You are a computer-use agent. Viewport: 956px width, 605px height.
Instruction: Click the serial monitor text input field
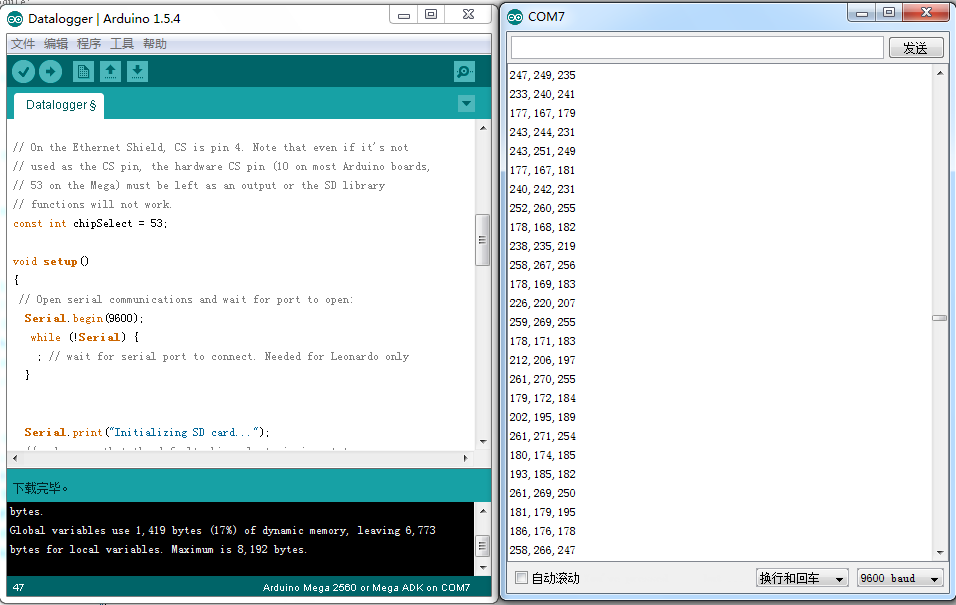[697, 48]
